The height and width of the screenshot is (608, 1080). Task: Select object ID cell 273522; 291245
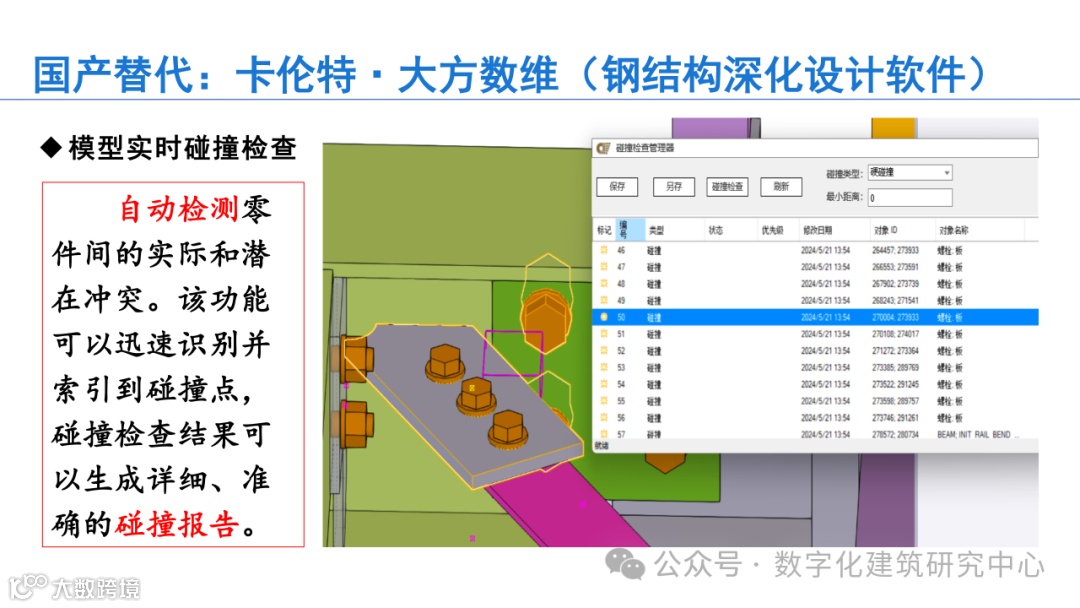point(895,384)
